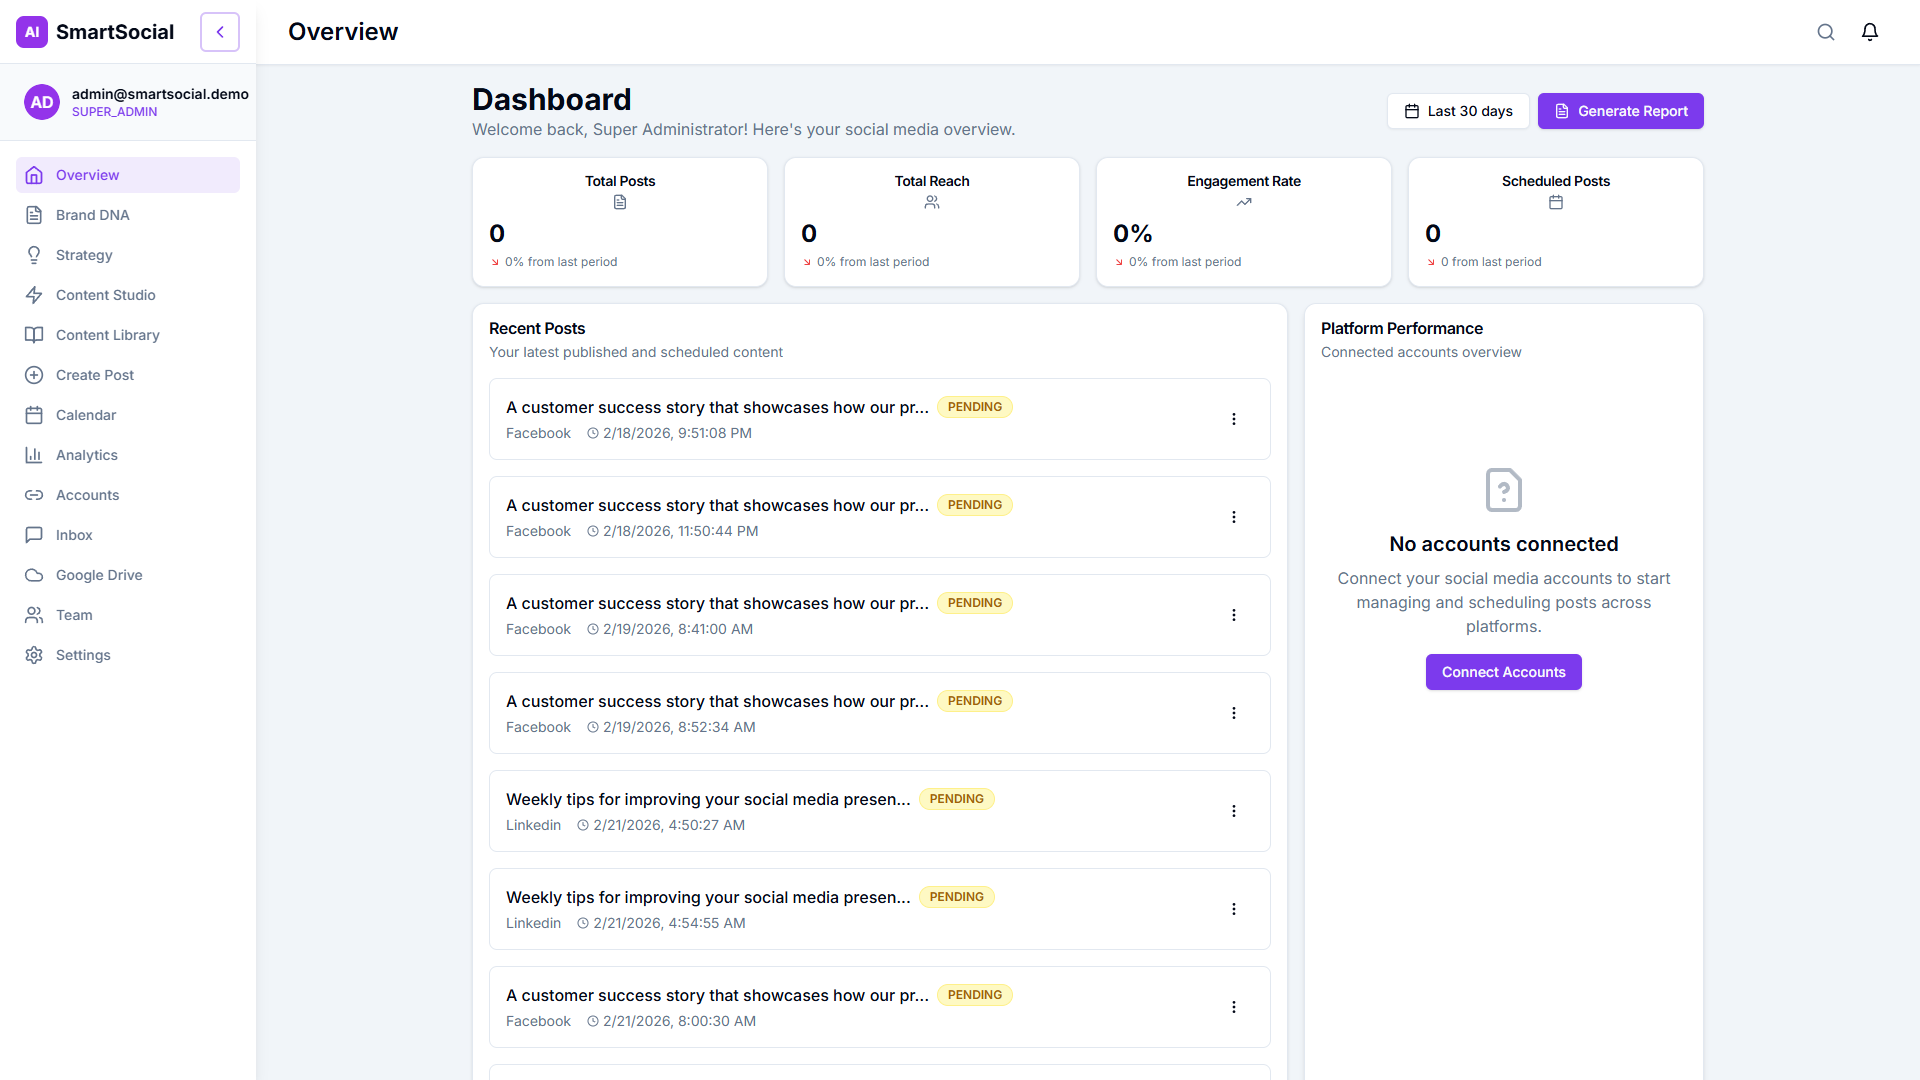The height and width of the screenshot is (1080, 1920).
Task: Open Analytics from the sidebar
Action: pyautogui.click(x=128, y=455)
